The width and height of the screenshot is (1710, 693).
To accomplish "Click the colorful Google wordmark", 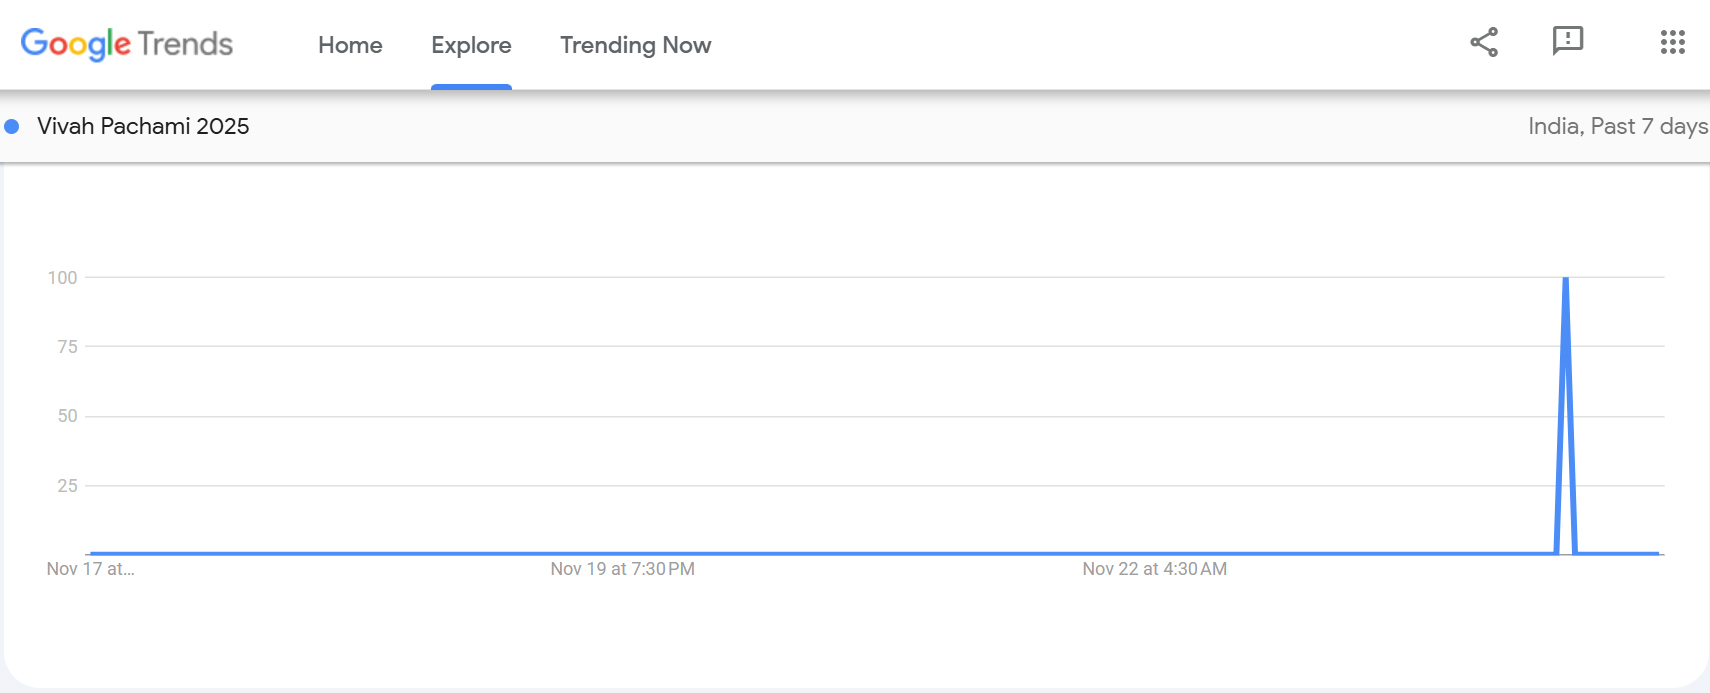I will [x=75, y=44].
